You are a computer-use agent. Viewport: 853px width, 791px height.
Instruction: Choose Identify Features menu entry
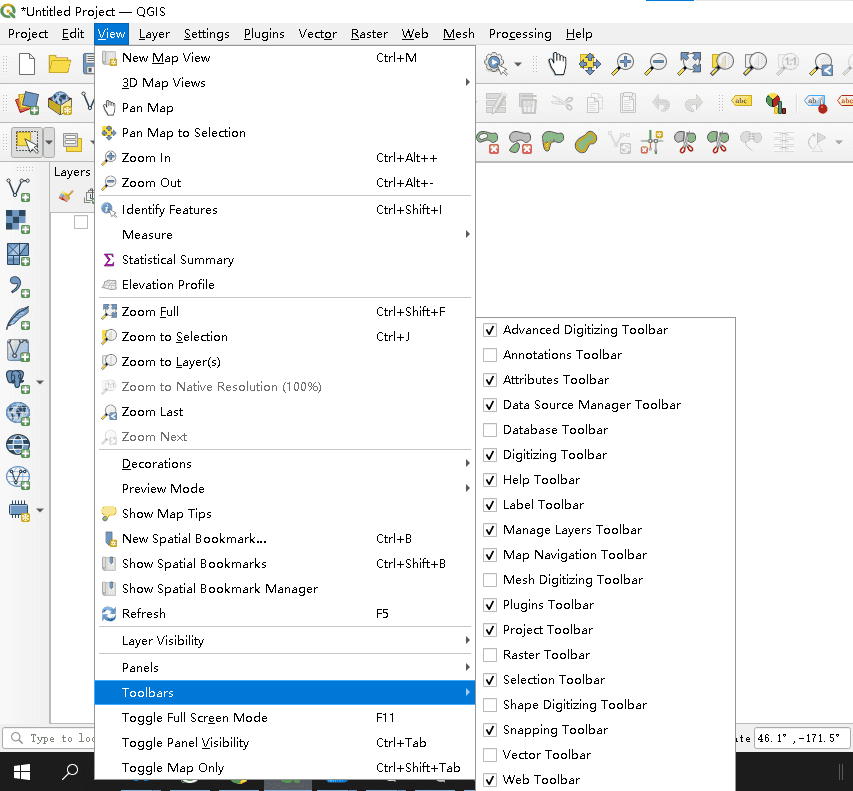(x=285, y=209)
